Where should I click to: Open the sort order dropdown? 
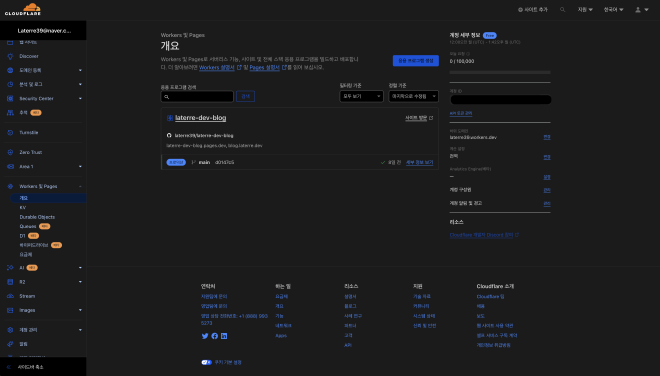413,96
